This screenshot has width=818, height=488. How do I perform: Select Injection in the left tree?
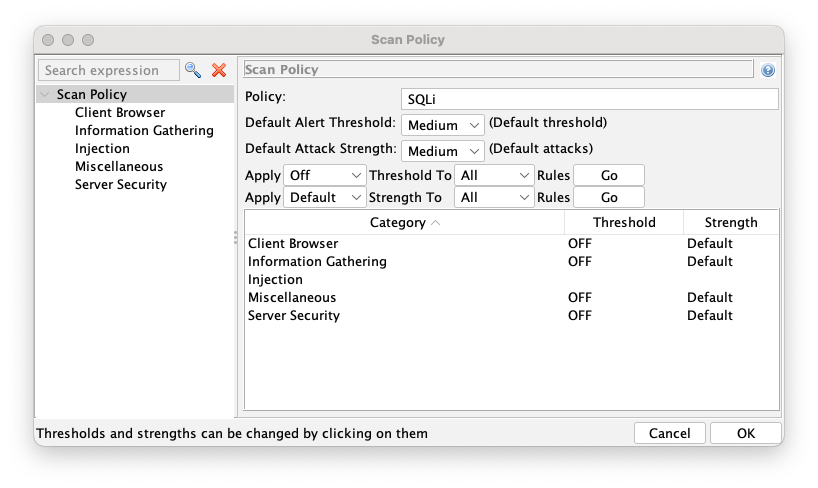point(102,149)
